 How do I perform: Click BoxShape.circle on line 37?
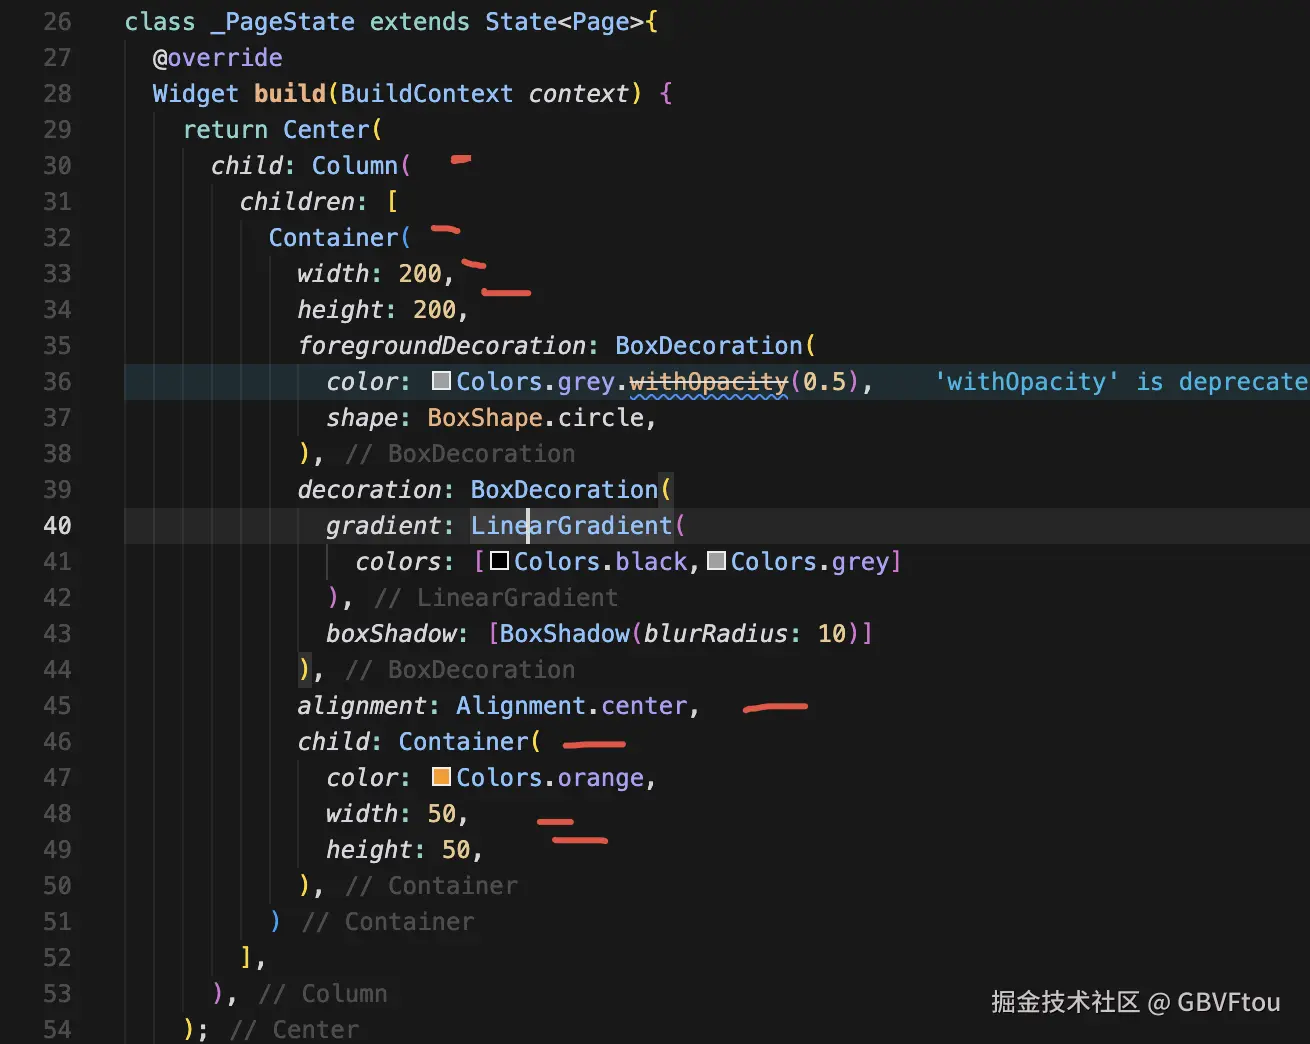[x=535, y=417]
